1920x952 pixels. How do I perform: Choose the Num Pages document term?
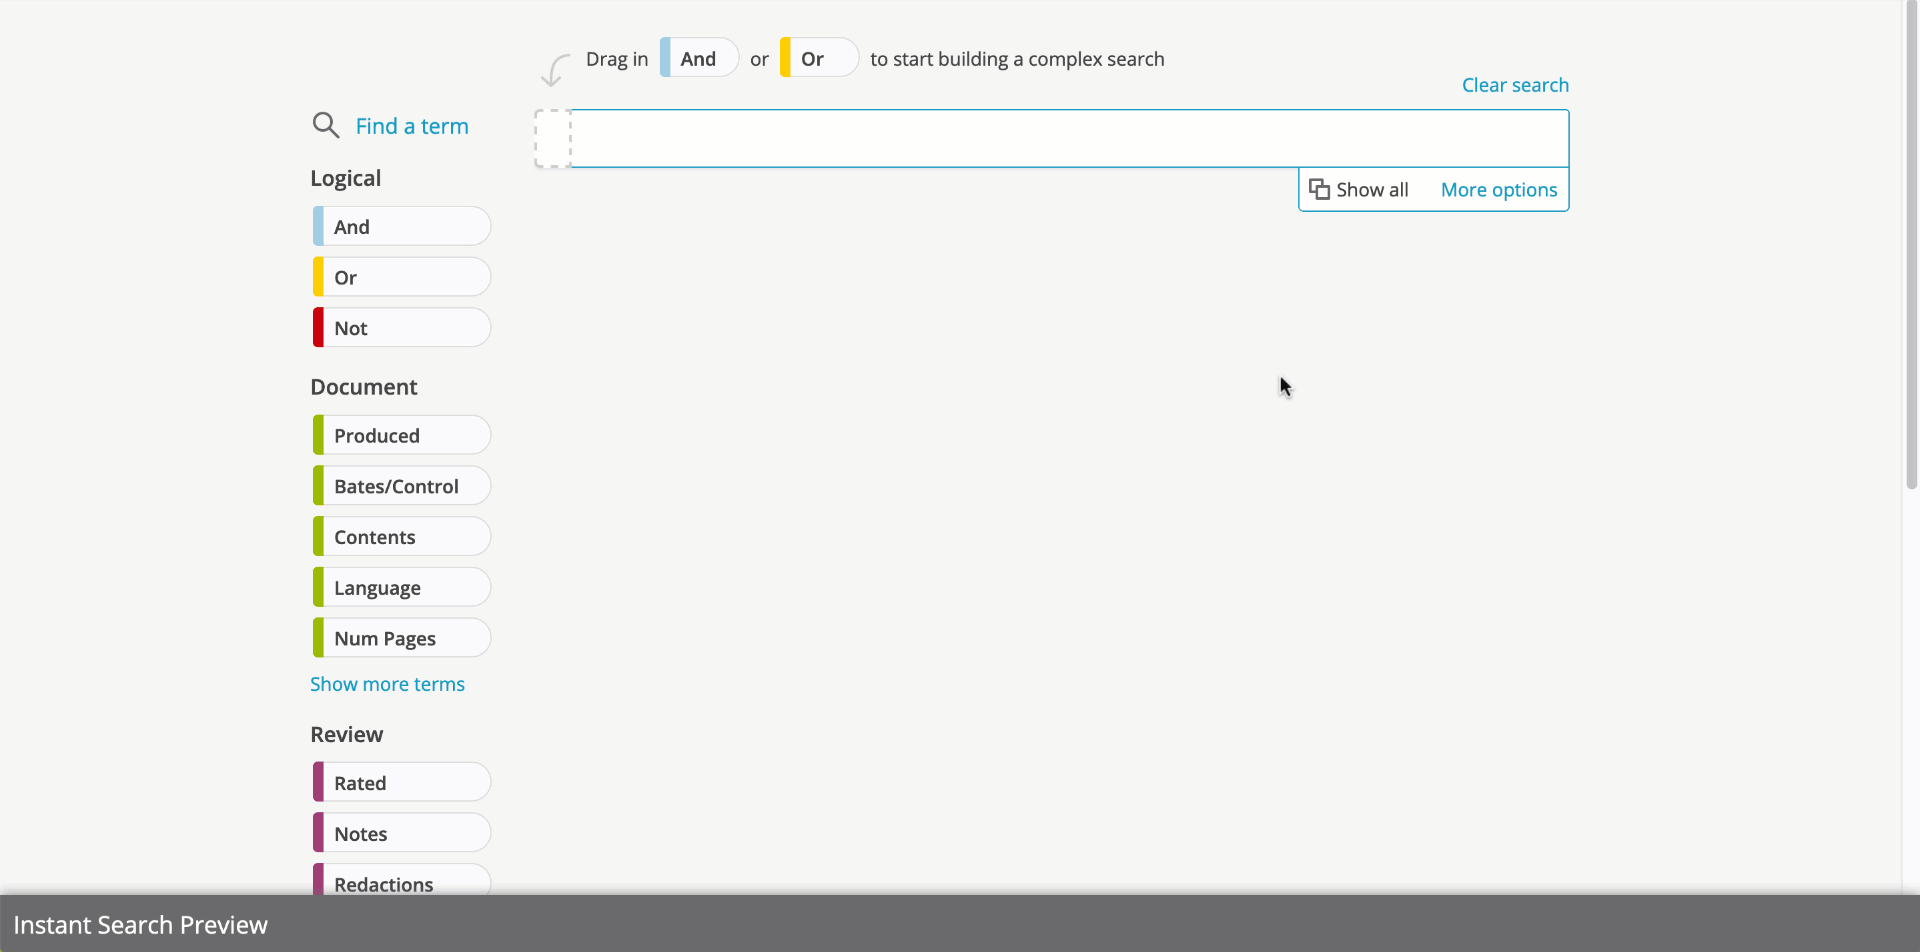coord(402,638)
